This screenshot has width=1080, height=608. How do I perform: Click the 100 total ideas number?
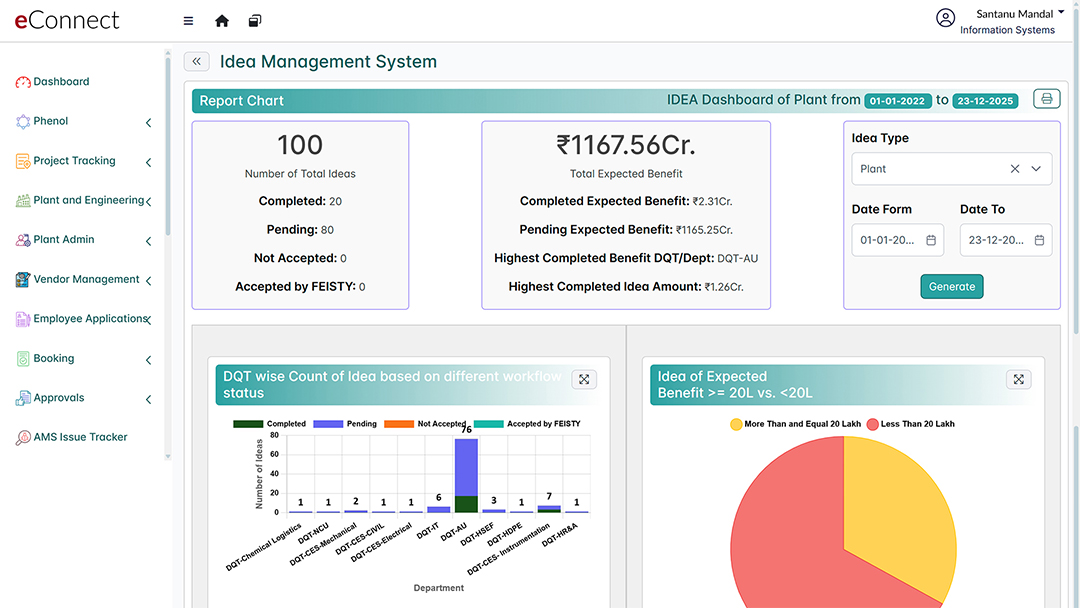point(300,145)
